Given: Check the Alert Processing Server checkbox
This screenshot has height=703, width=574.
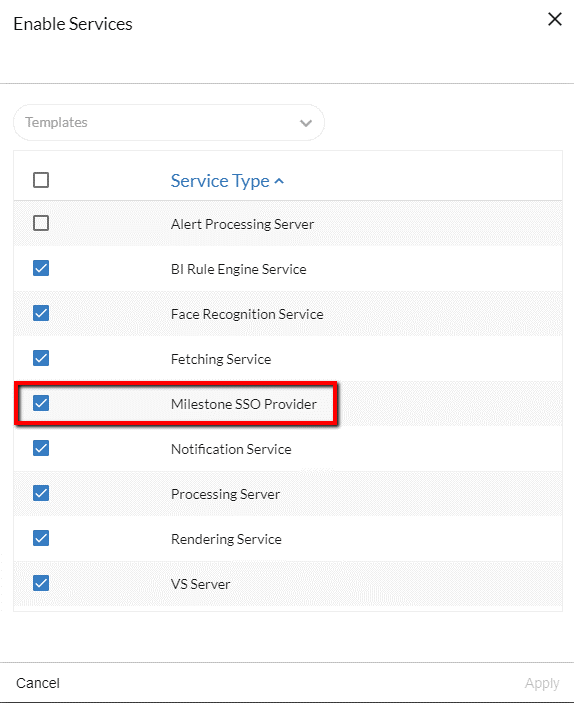Looking at the screenshot, I should point(41,223).
